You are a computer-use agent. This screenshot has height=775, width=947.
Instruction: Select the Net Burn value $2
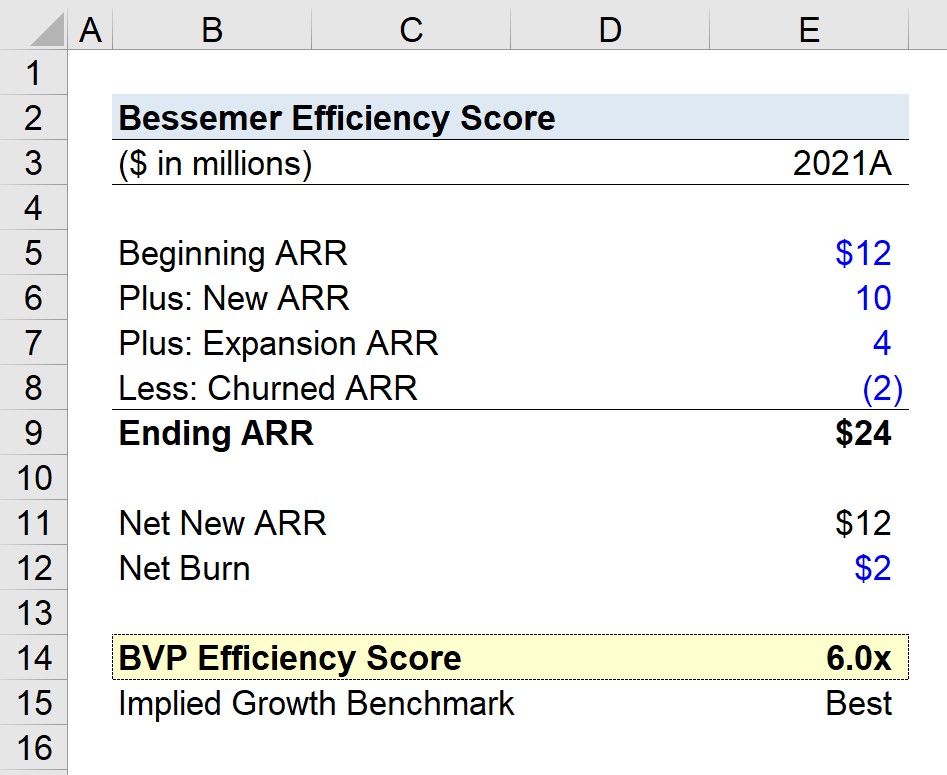tap(873, 568)
